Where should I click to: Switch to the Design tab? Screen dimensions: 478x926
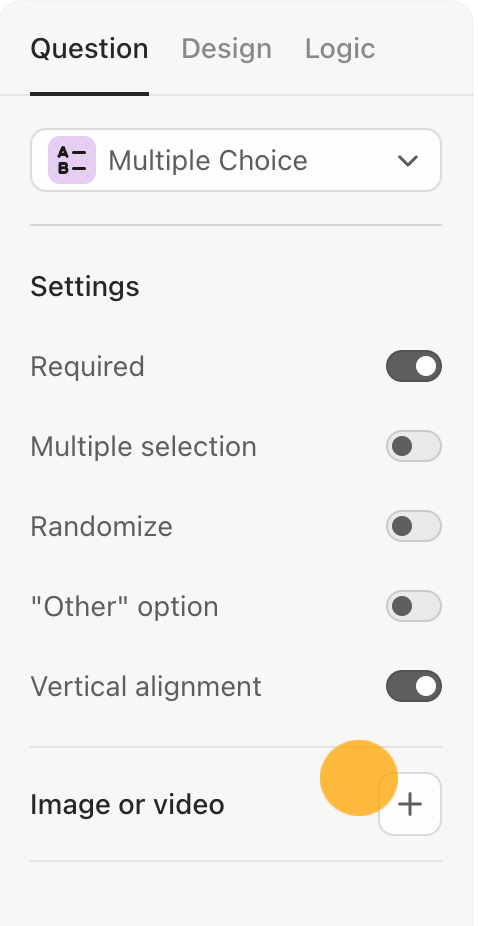[x=226, y=48]
